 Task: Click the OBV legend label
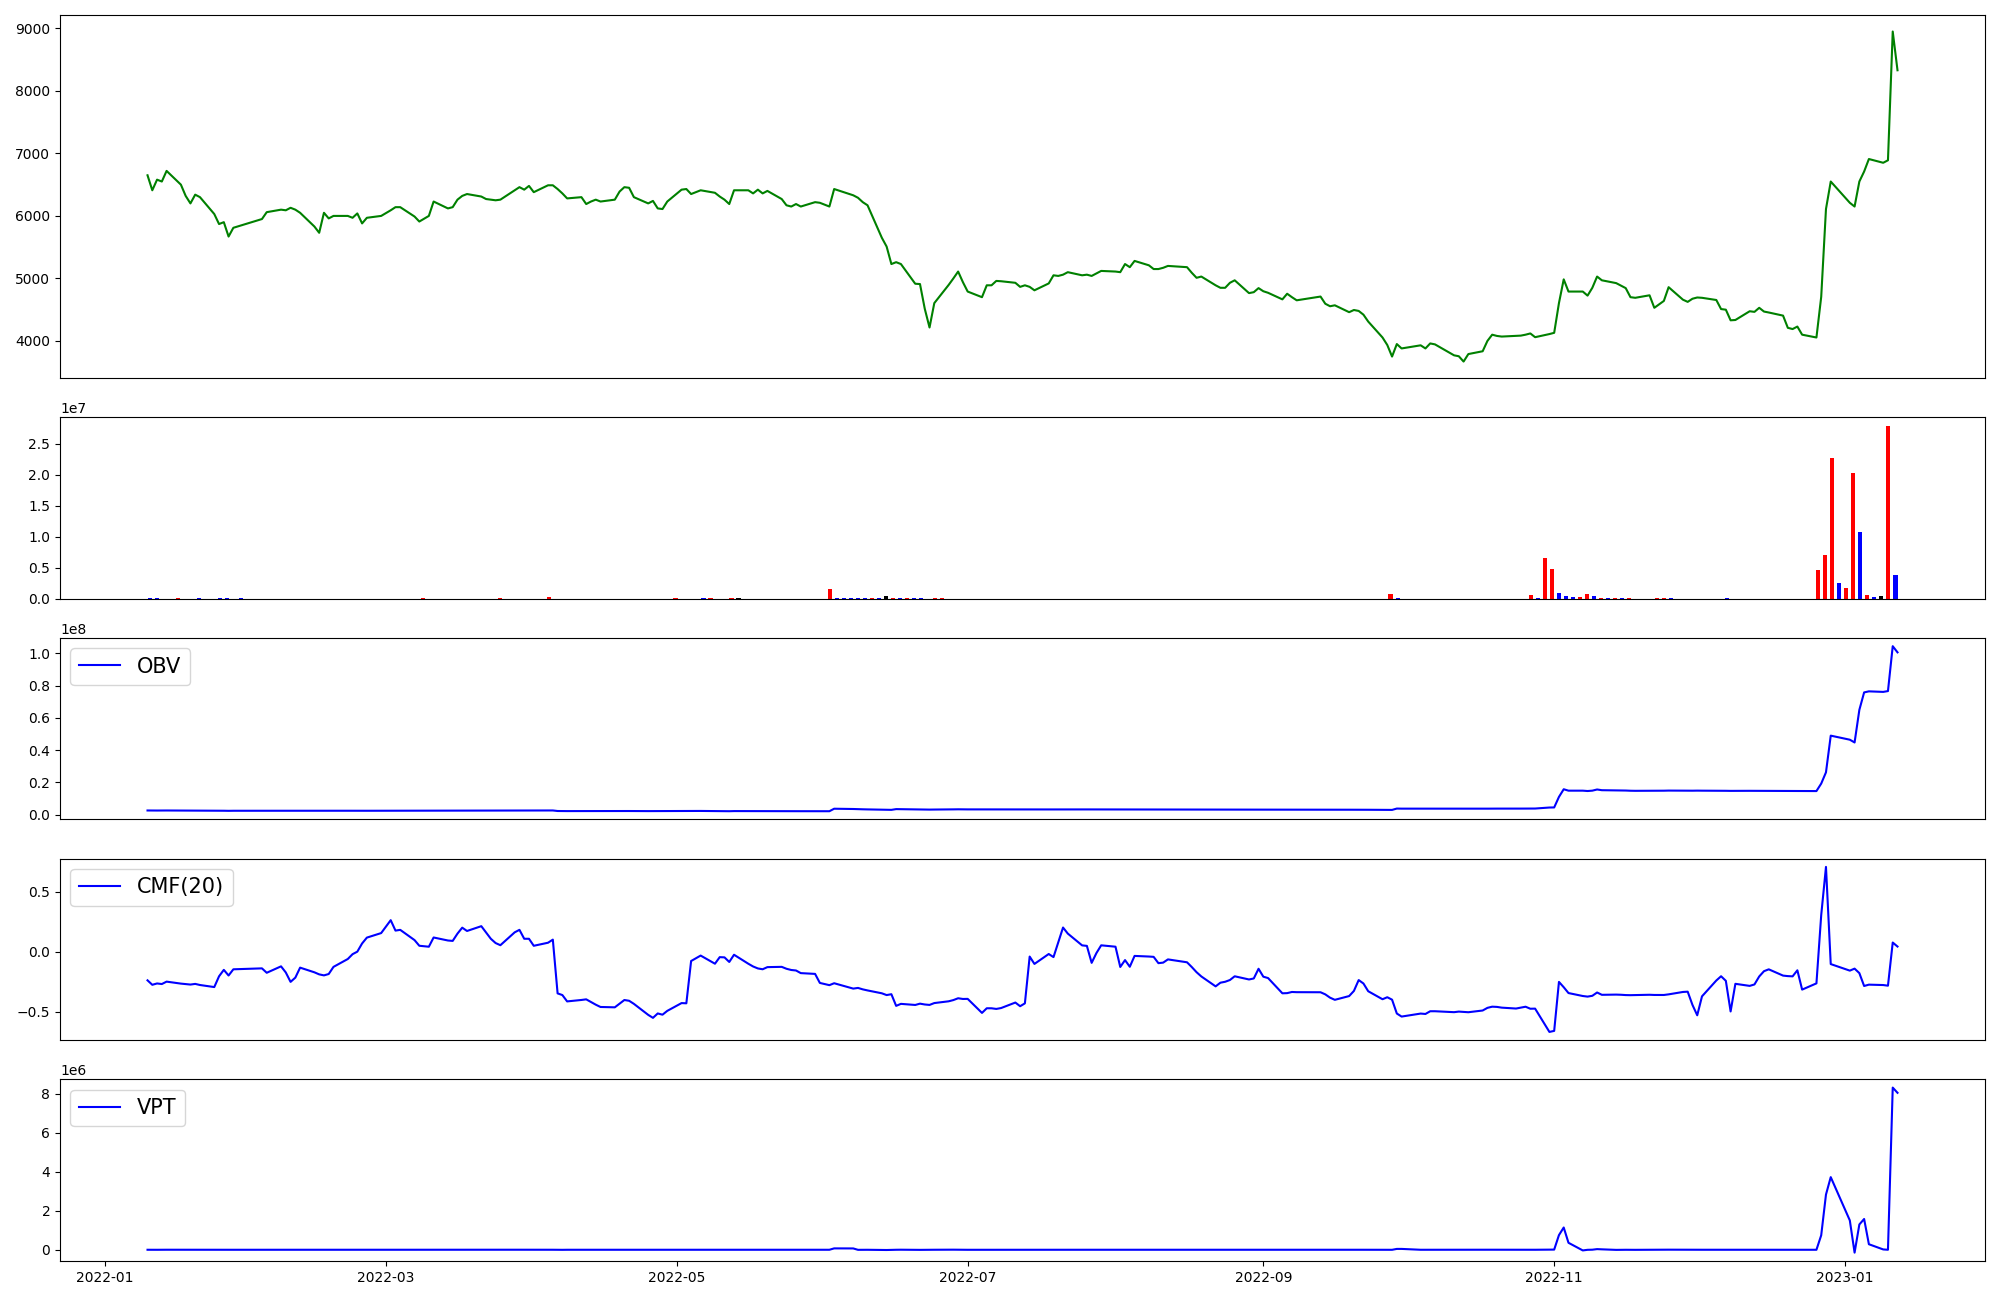point(158,666)
